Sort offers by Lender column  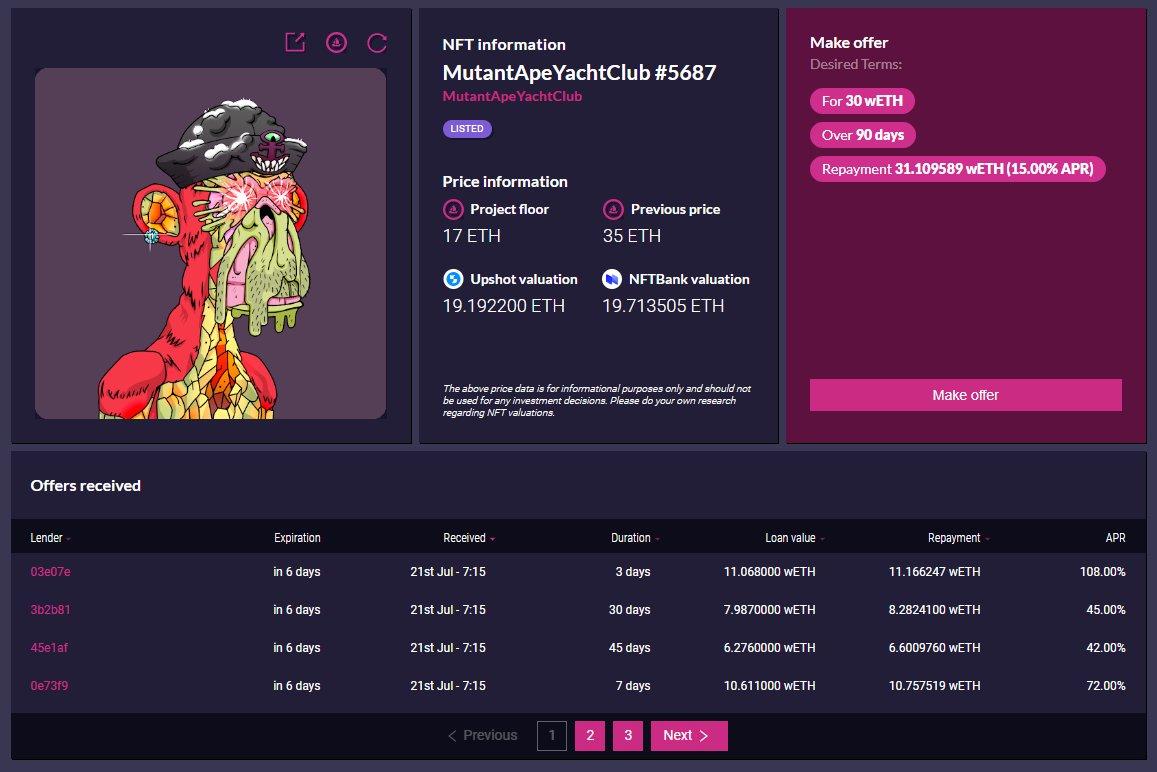pyautogui.click(x=50, y=538)
